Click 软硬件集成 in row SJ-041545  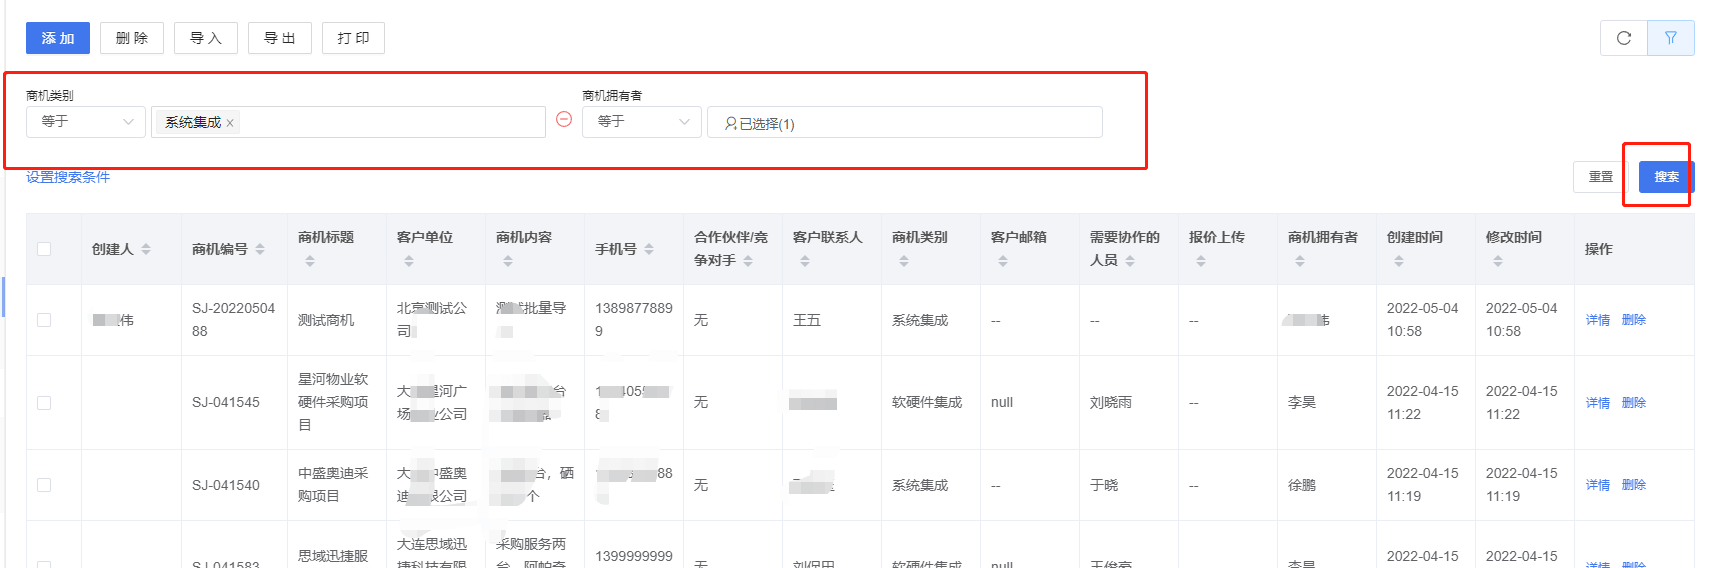pos(927,402)
